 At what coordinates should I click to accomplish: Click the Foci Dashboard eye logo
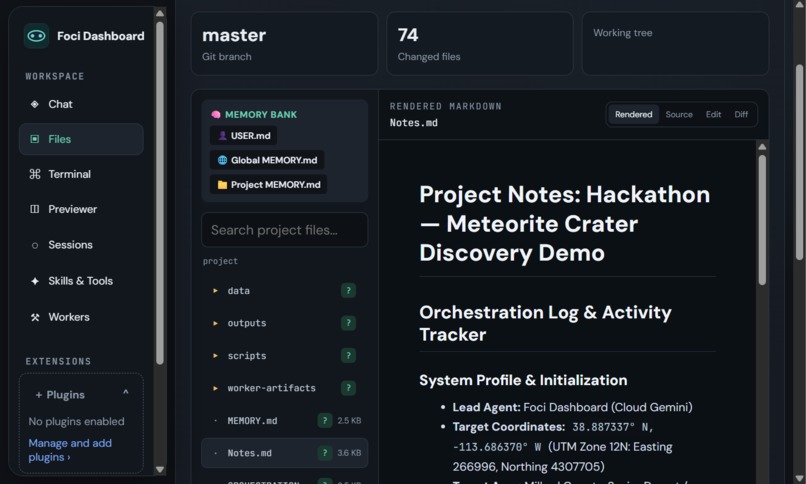coord(36,36)
